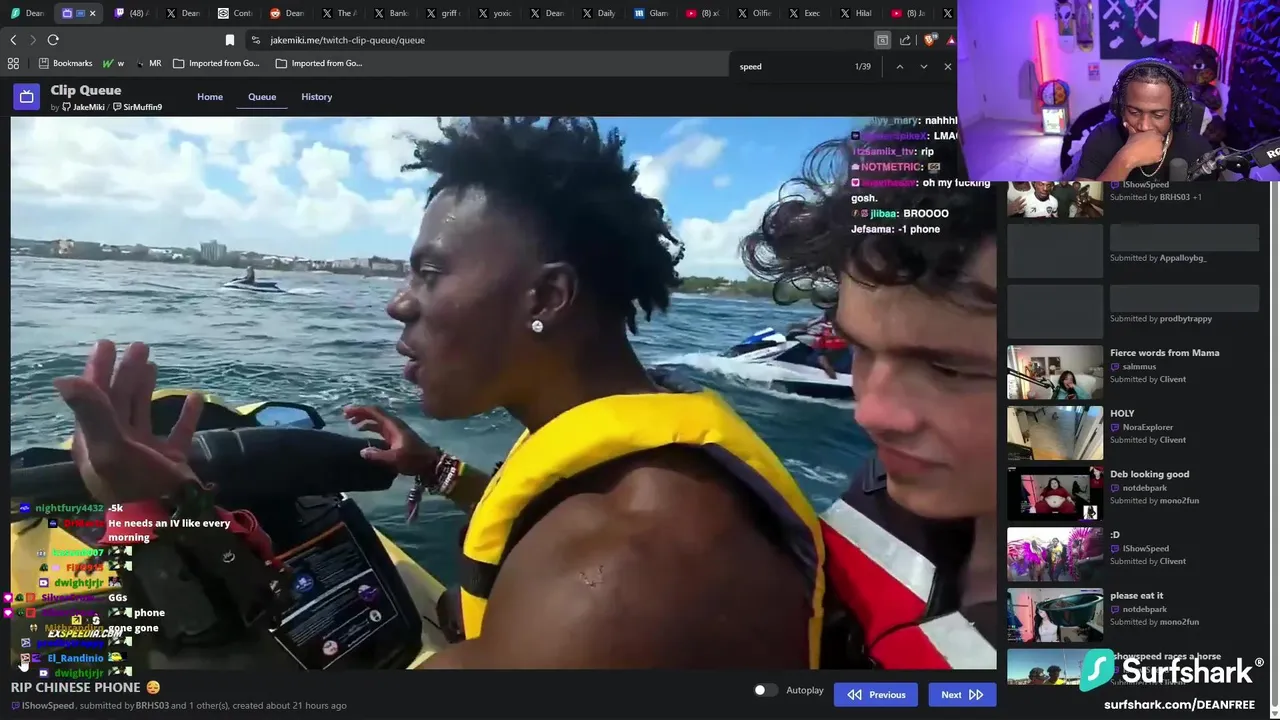Screen dimensions: 1280x720
Task: Switch to the Twitch (48) browser tab
Action: pos(131,13)
